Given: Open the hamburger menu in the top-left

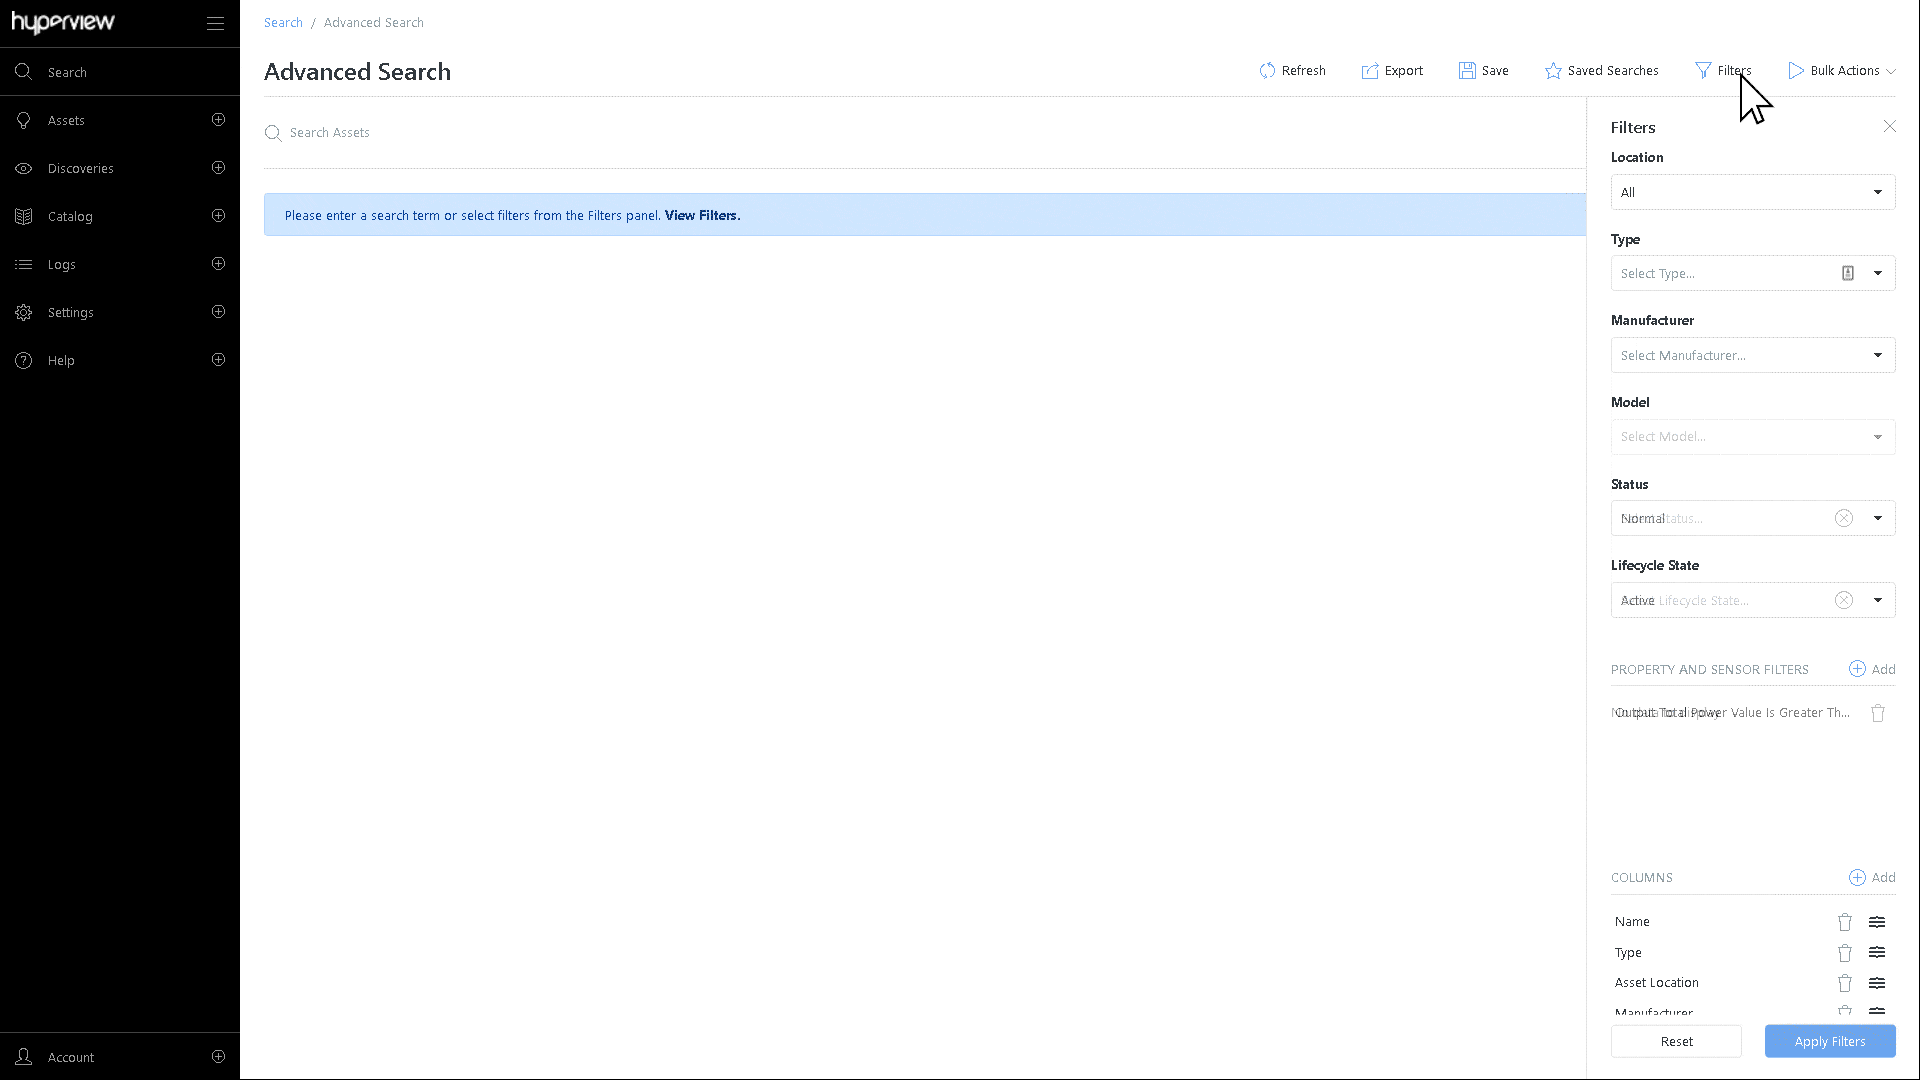Looking at the screenshot, I should click(x=214, y=22).
